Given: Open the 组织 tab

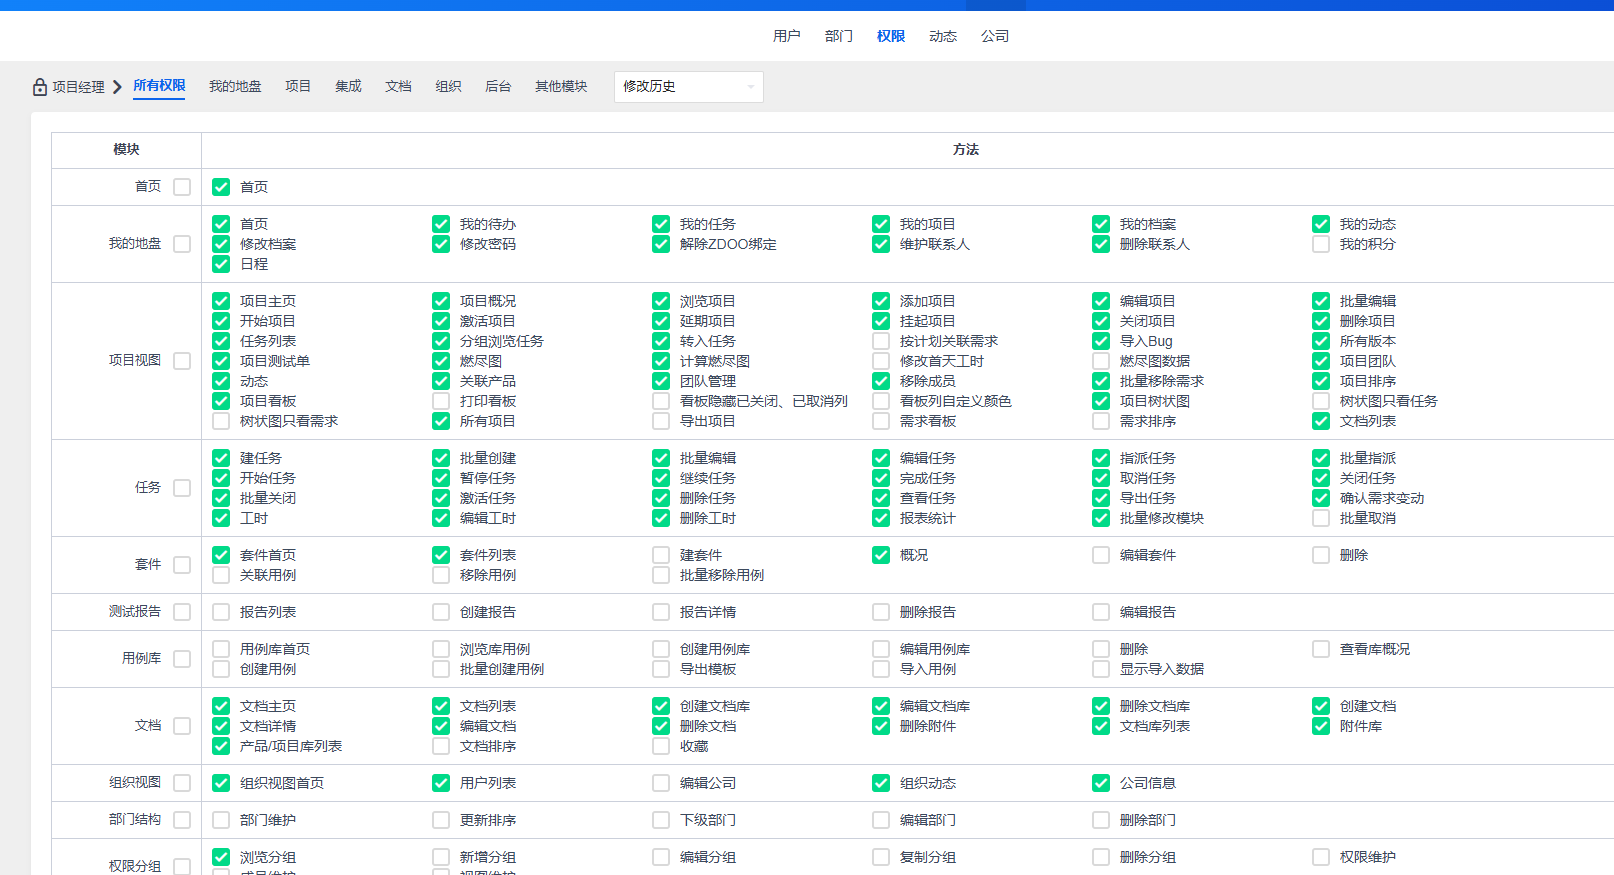Looking at the screenshot, I should click(448, 87).
